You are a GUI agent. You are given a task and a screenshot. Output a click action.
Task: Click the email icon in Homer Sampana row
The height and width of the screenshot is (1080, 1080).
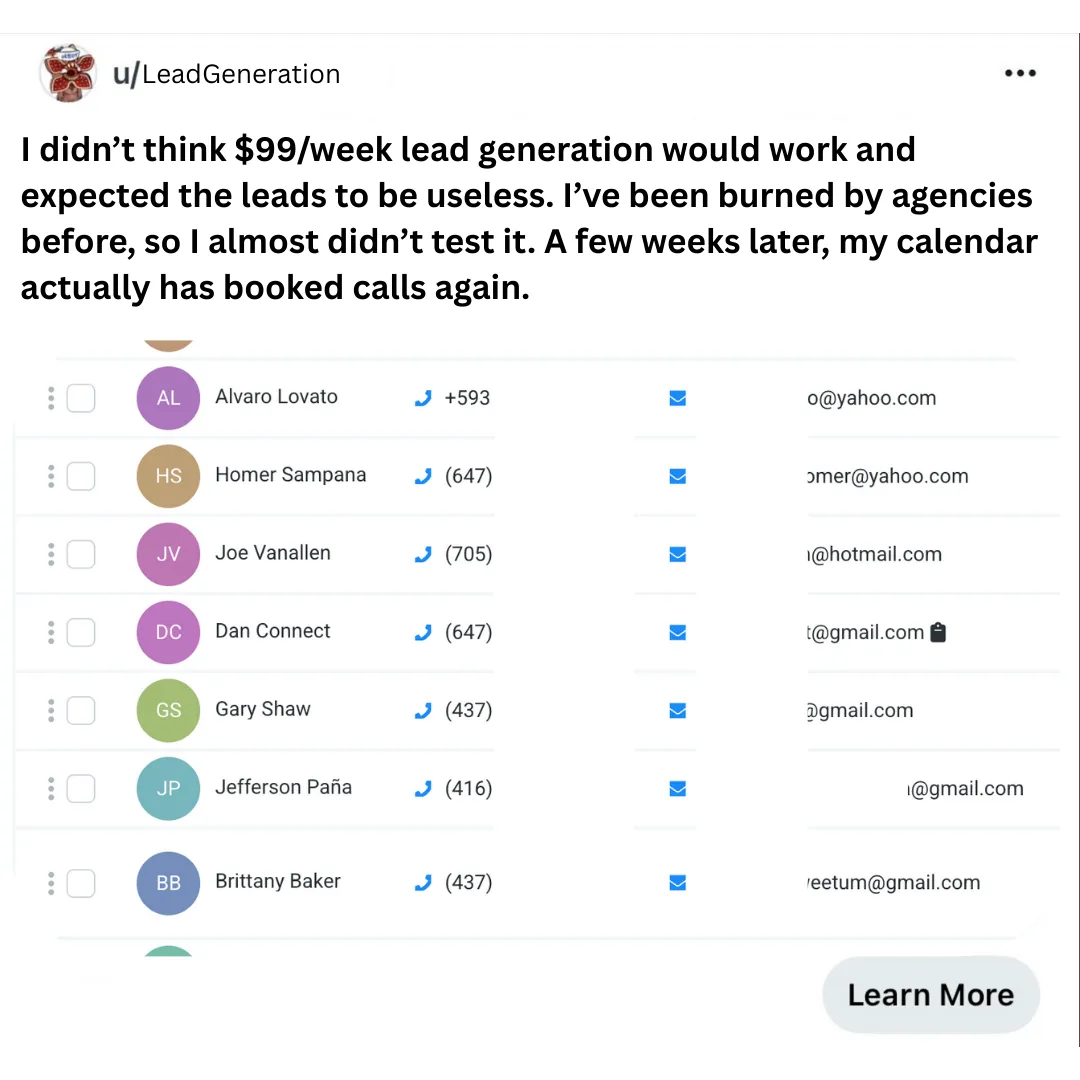(677, 476)
